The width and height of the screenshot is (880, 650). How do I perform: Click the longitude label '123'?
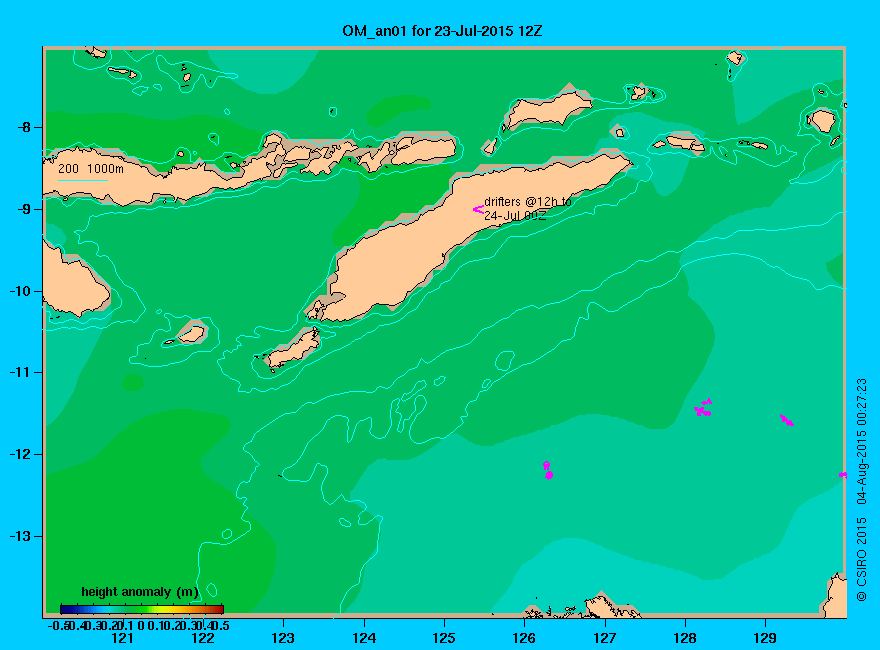coord(283,638)
